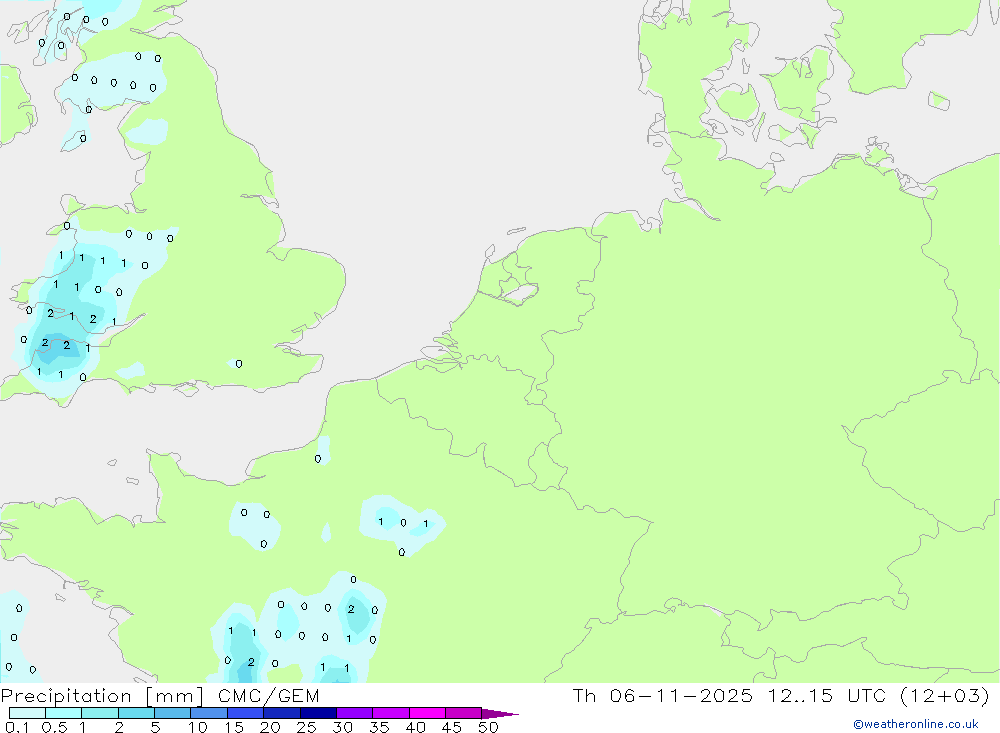Pick the 0.5–1 mm legend swatch
The image size is (1000, 733).
coord(64,713)
